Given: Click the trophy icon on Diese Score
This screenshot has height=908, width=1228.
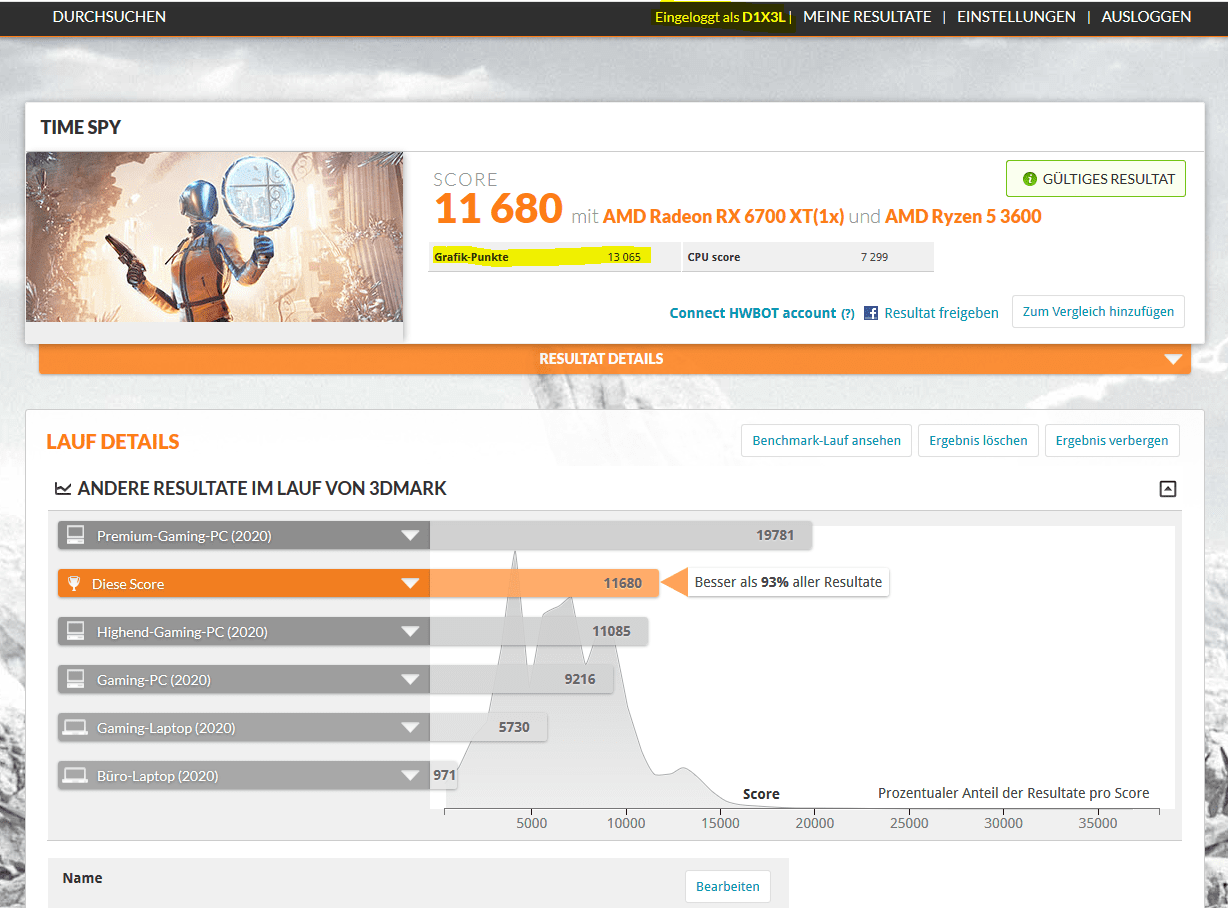Looking at the screenshot, I should [x=73, y=584].
